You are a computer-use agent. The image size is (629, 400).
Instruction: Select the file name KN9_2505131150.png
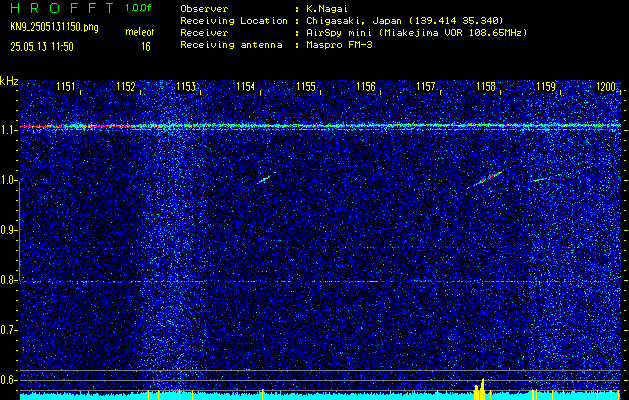pyautogui.click(x=54, y=27)
